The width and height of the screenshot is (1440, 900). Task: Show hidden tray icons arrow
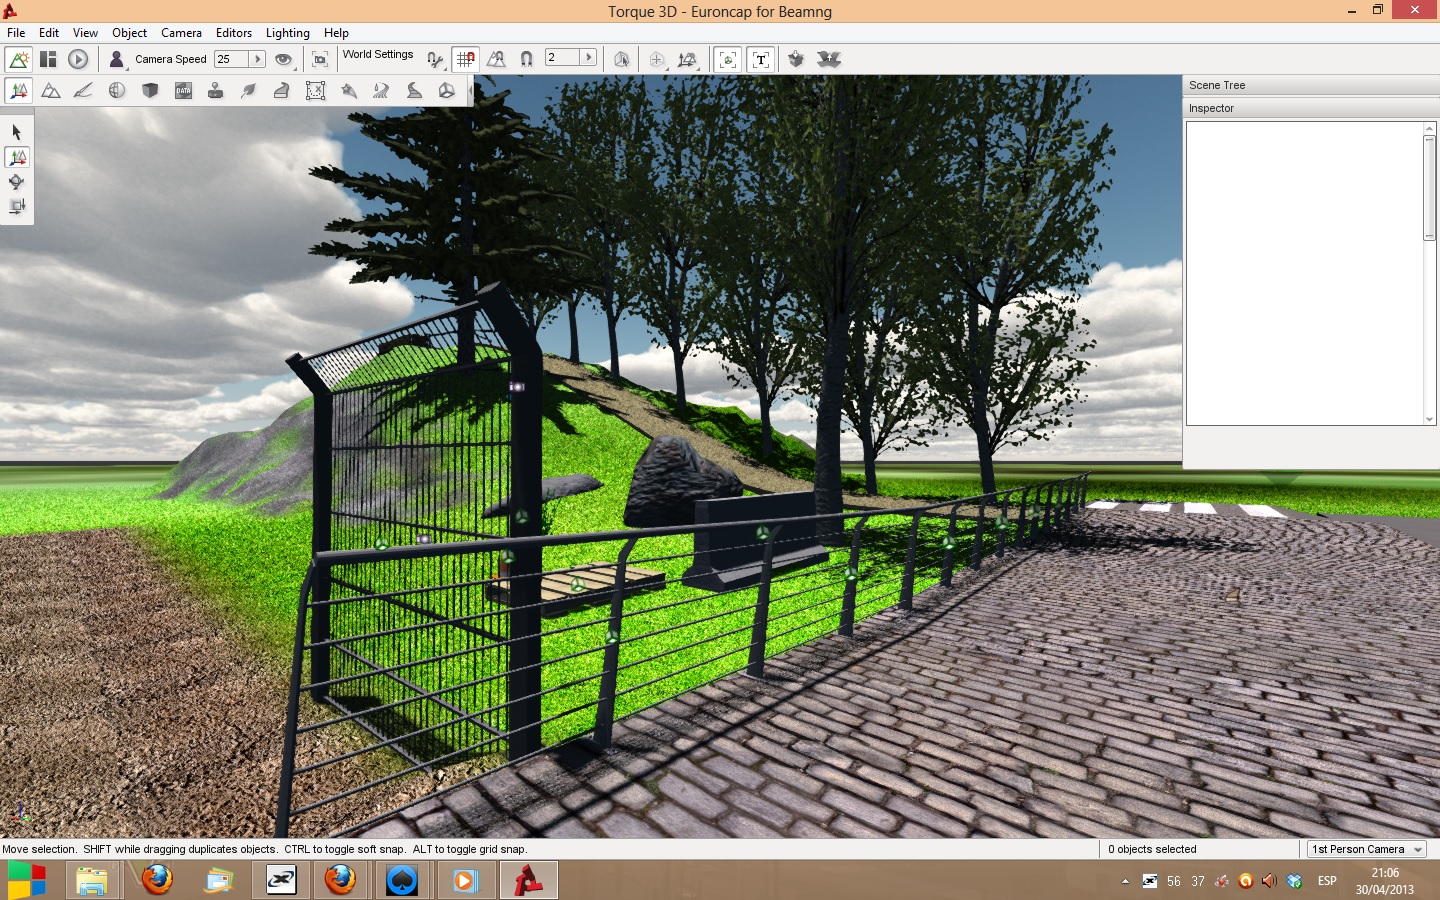tap(1125, 881)
